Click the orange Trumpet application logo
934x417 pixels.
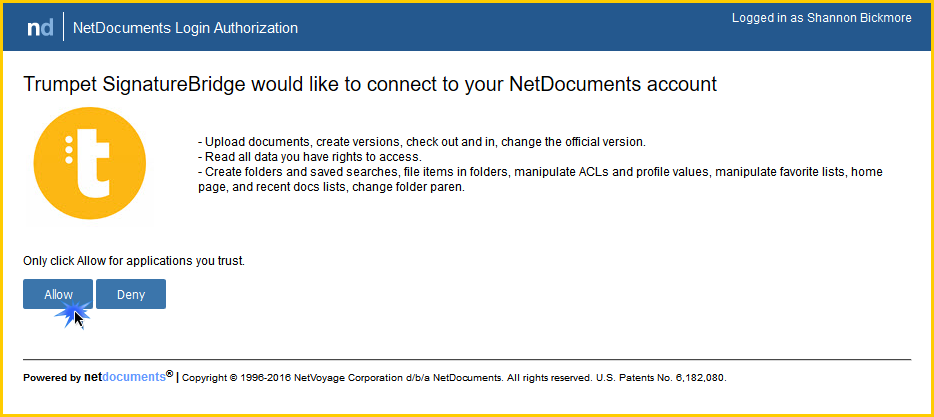pyautogui.click(x=89, y=163)
